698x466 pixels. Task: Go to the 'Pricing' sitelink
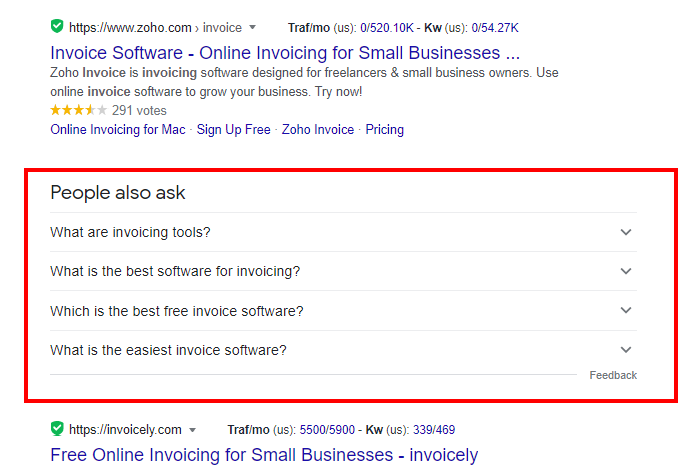coord(384,130)
